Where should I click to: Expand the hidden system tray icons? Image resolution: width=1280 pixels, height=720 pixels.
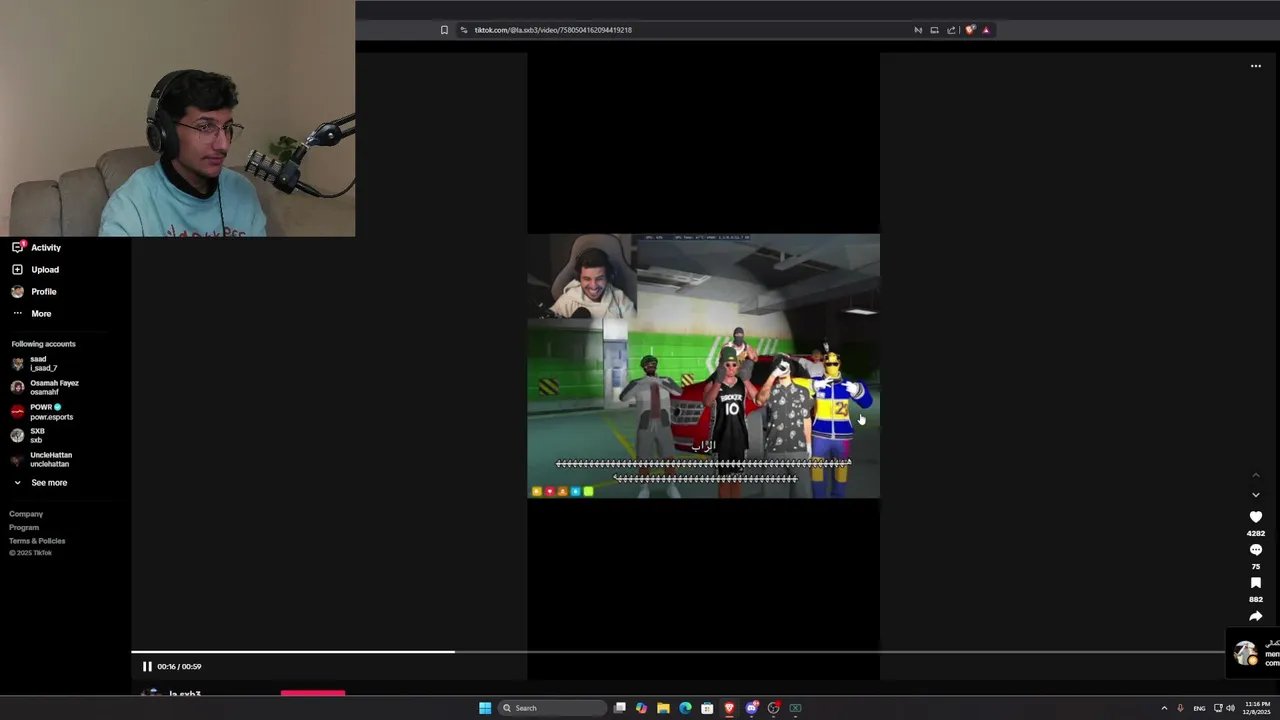coord(1164,708)
